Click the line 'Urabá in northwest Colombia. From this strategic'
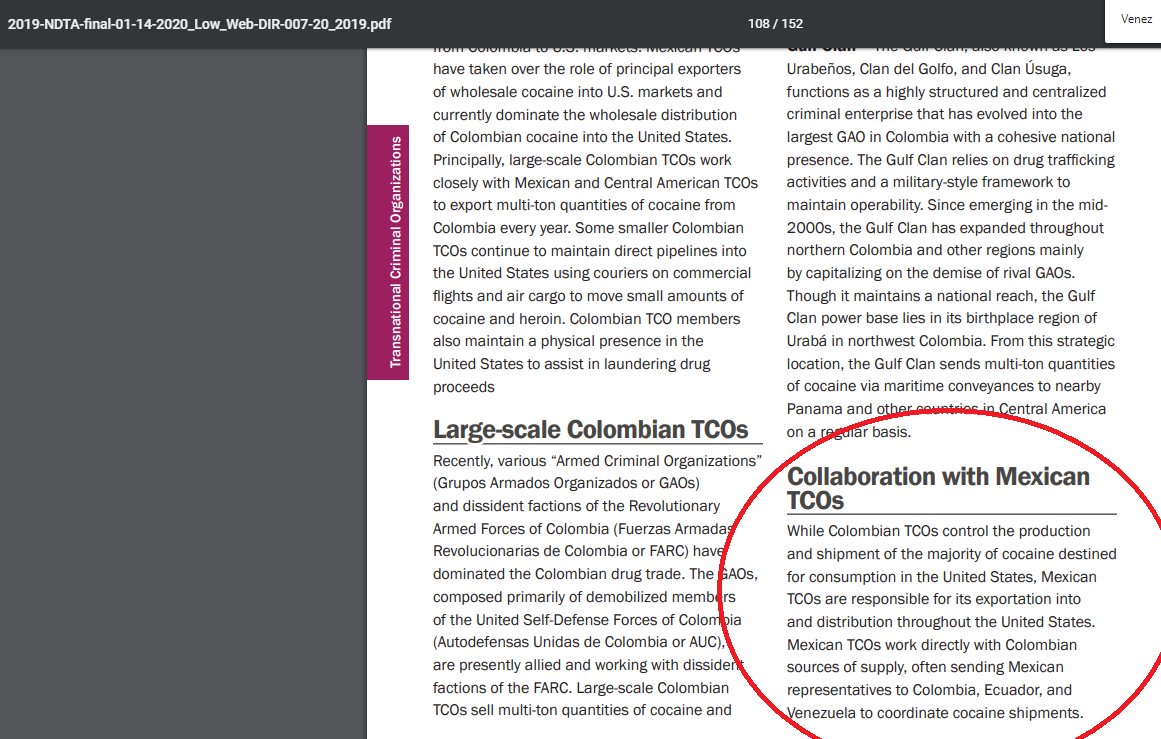1161x739 pixels. tap(950, 341)
